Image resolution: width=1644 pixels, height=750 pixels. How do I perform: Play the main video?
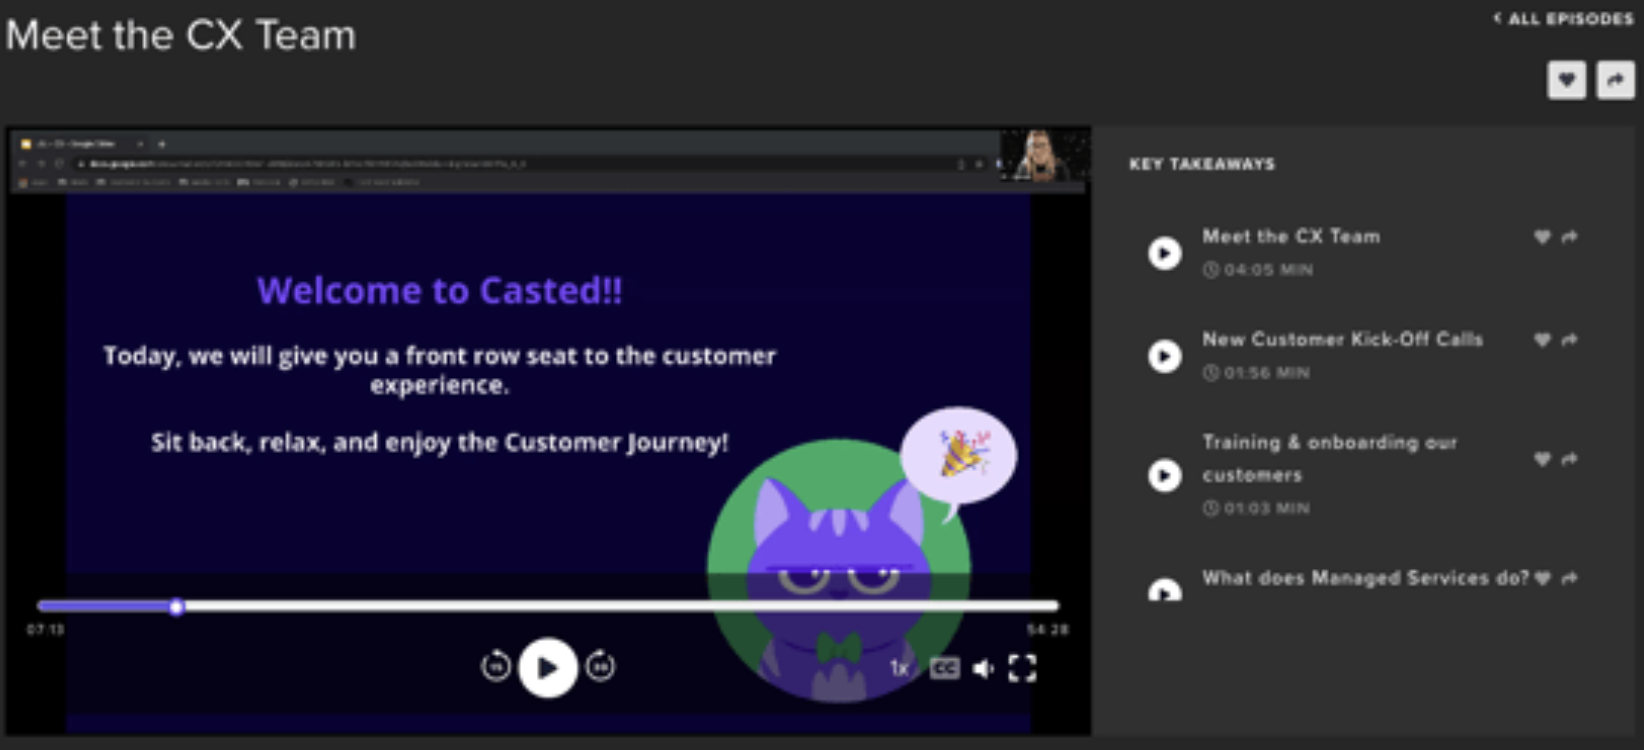tap(547, 667)
